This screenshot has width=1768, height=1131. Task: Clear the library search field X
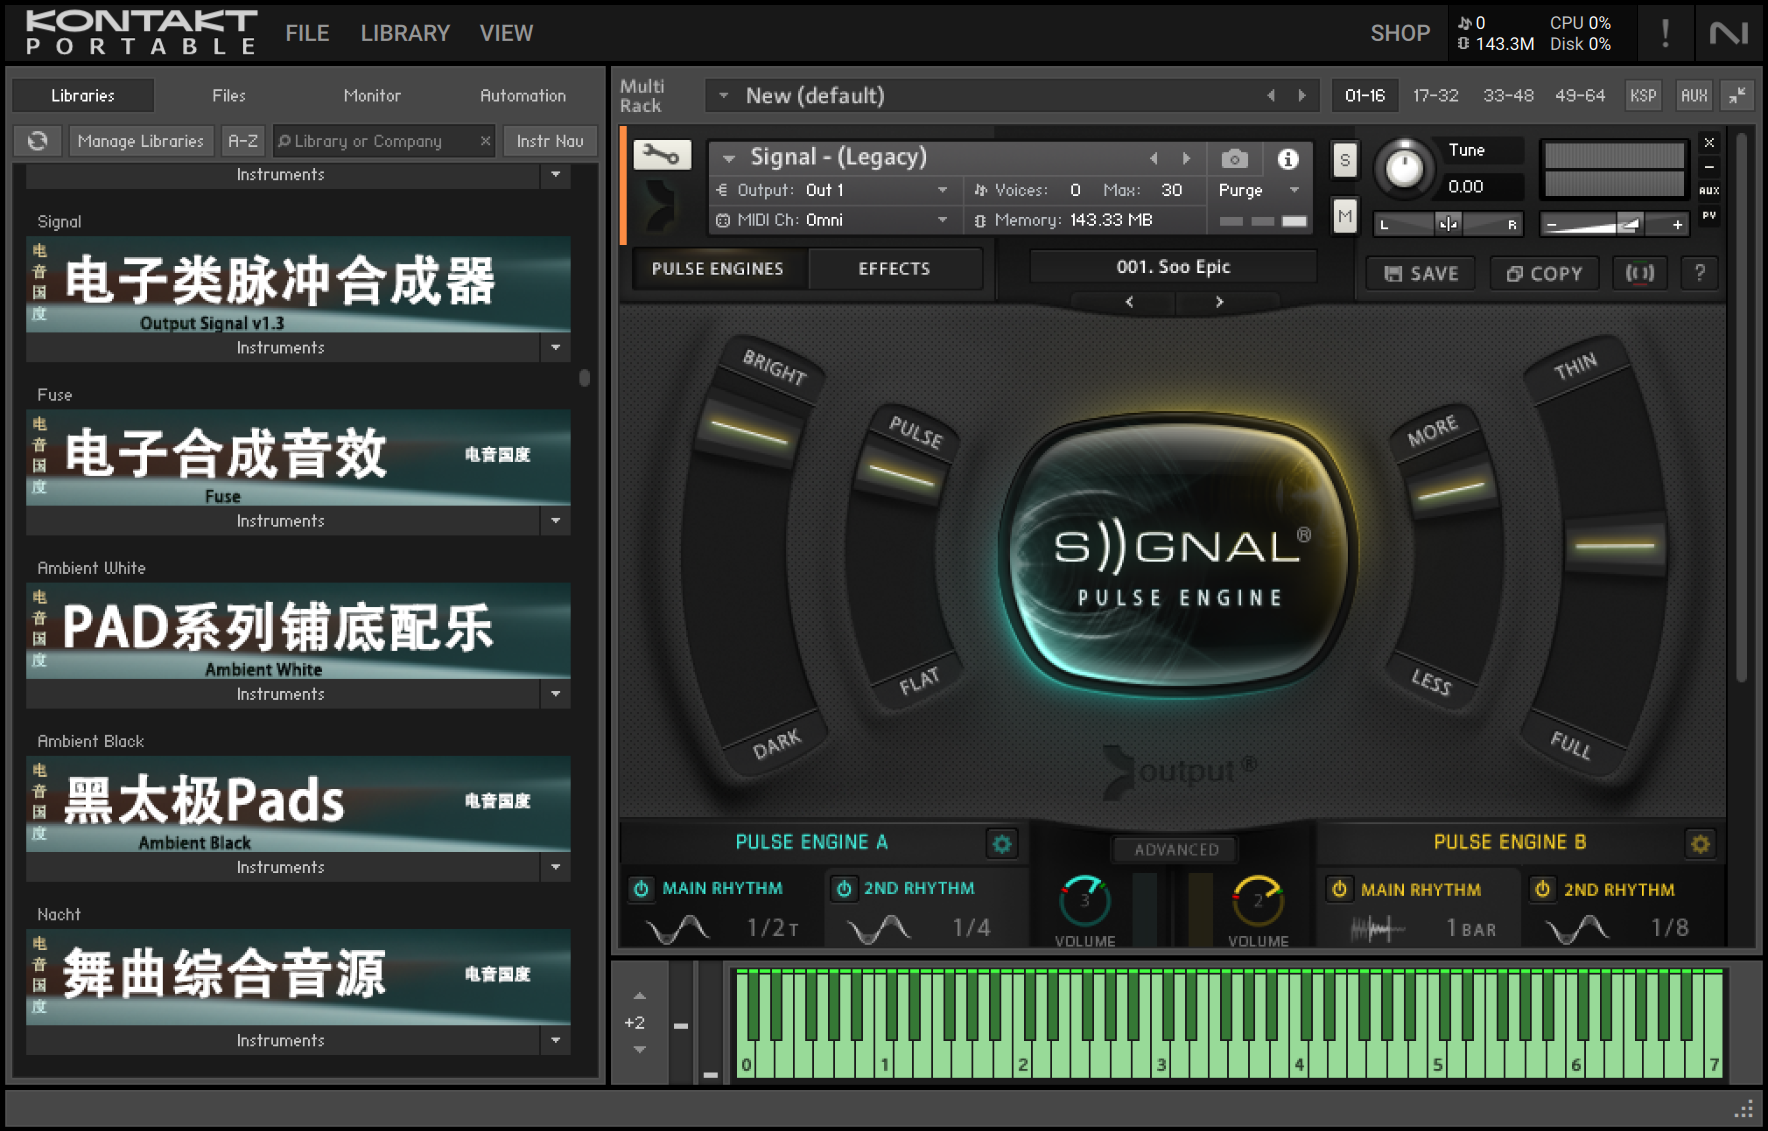pos(485,141)
